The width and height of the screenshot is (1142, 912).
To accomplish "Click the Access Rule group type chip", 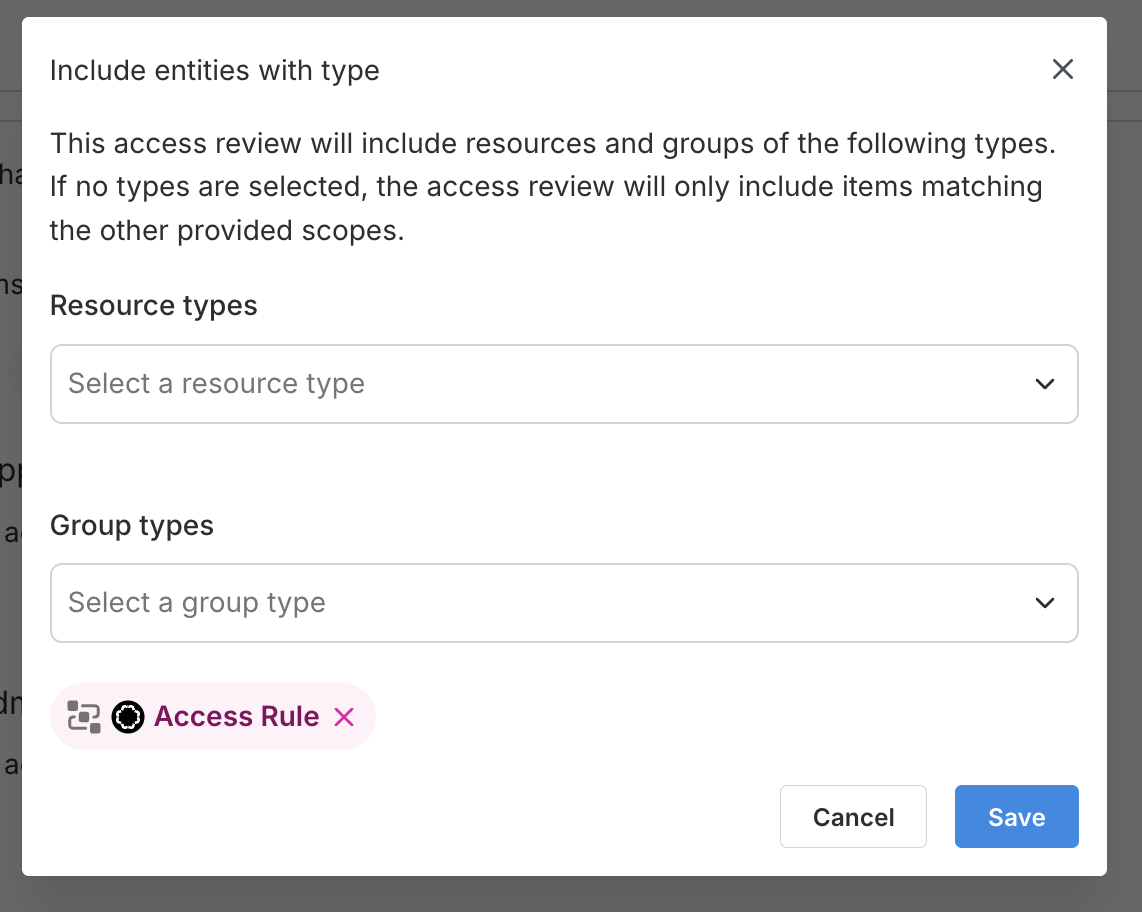I will coord(213,716).
